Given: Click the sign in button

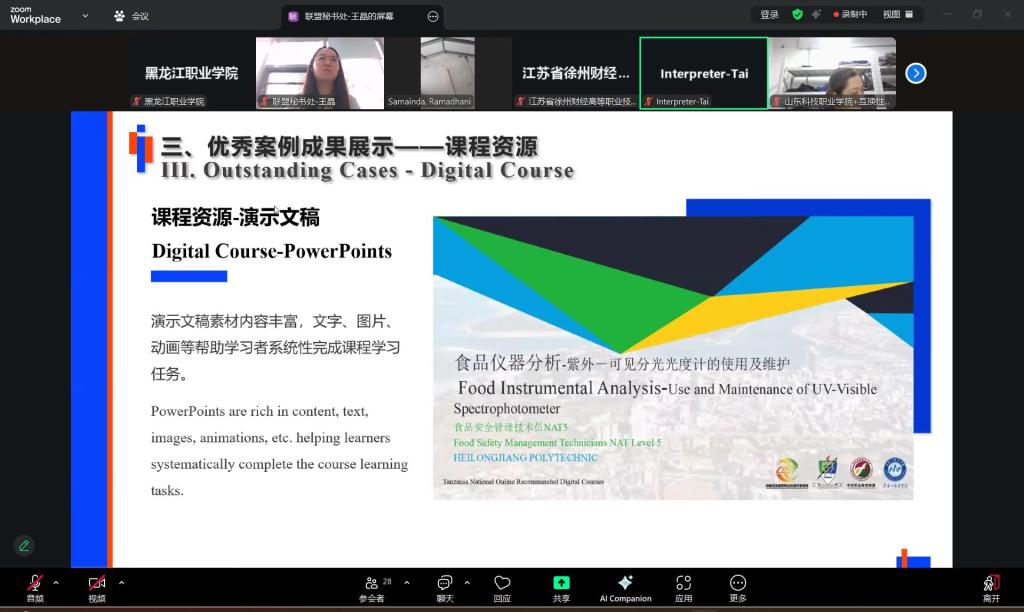Looking at the screenshot, I should 769,15.
